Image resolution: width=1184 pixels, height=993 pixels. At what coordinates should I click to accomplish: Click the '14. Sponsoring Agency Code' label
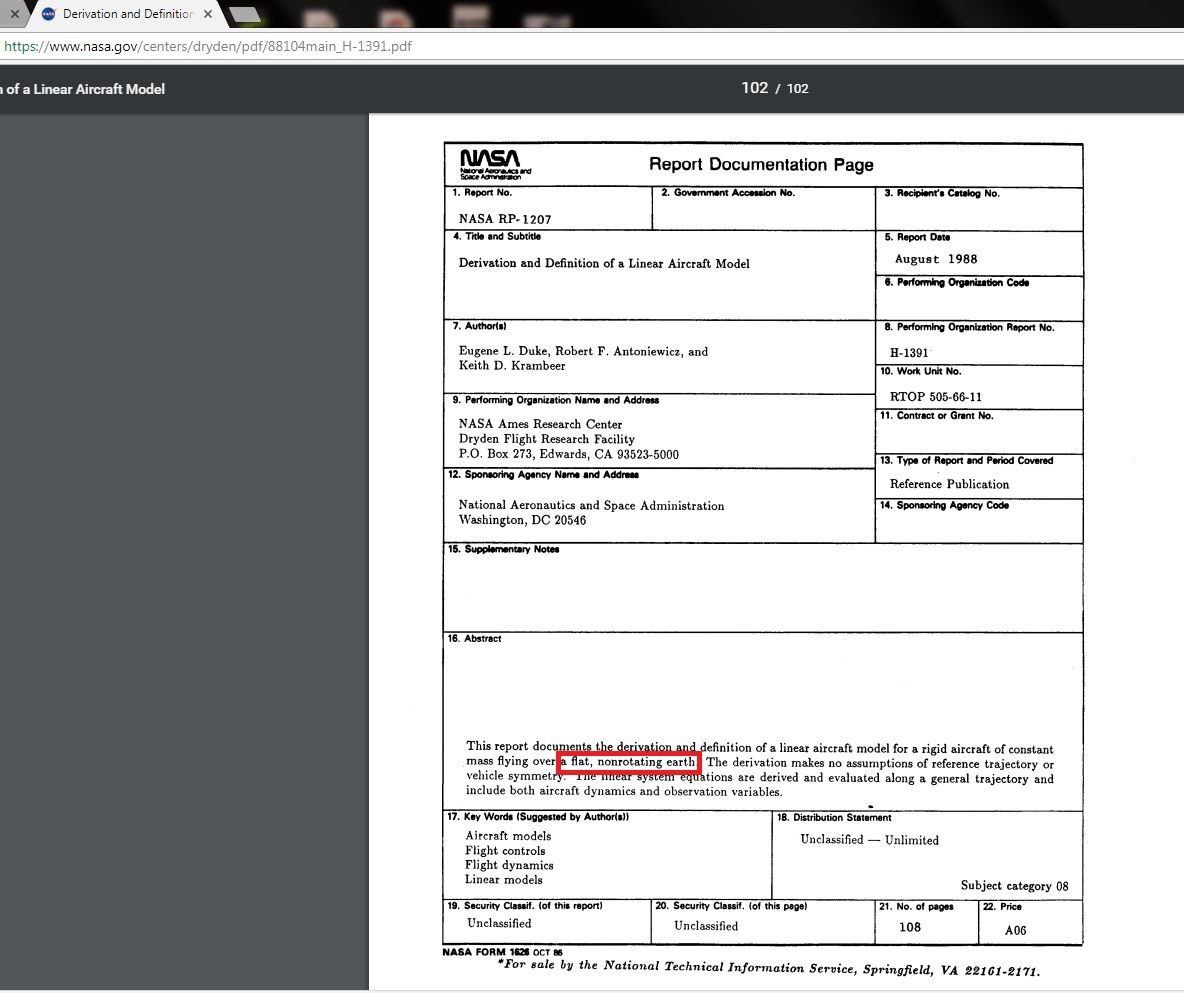pos(944,505)
